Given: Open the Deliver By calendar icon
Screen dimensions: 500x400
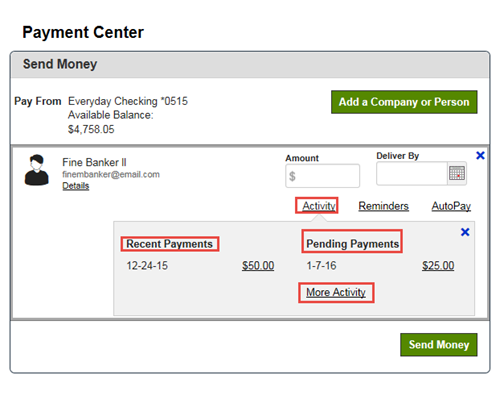Looking at the screenshot, I should click(x=457, y=173).
